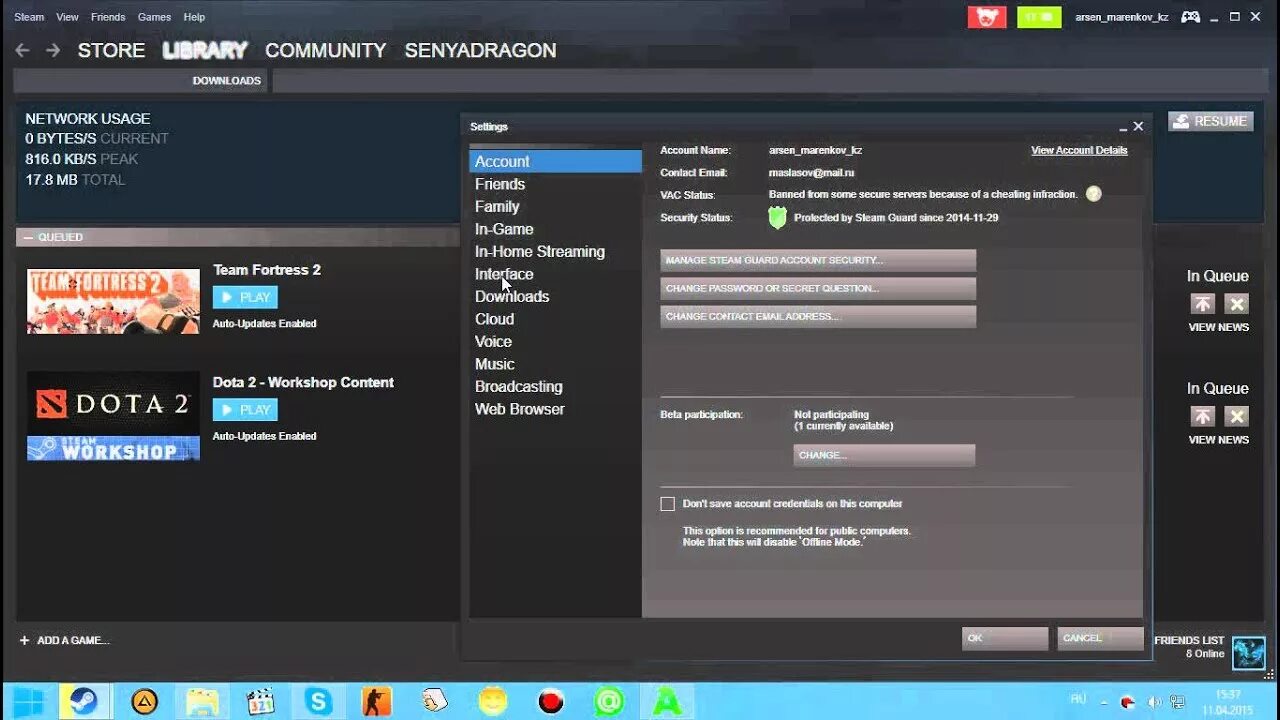This screenshot has height=720, width=1280.
Task: Move Team Fortress 2 to top of queue
Action: tap(1202, 304)
